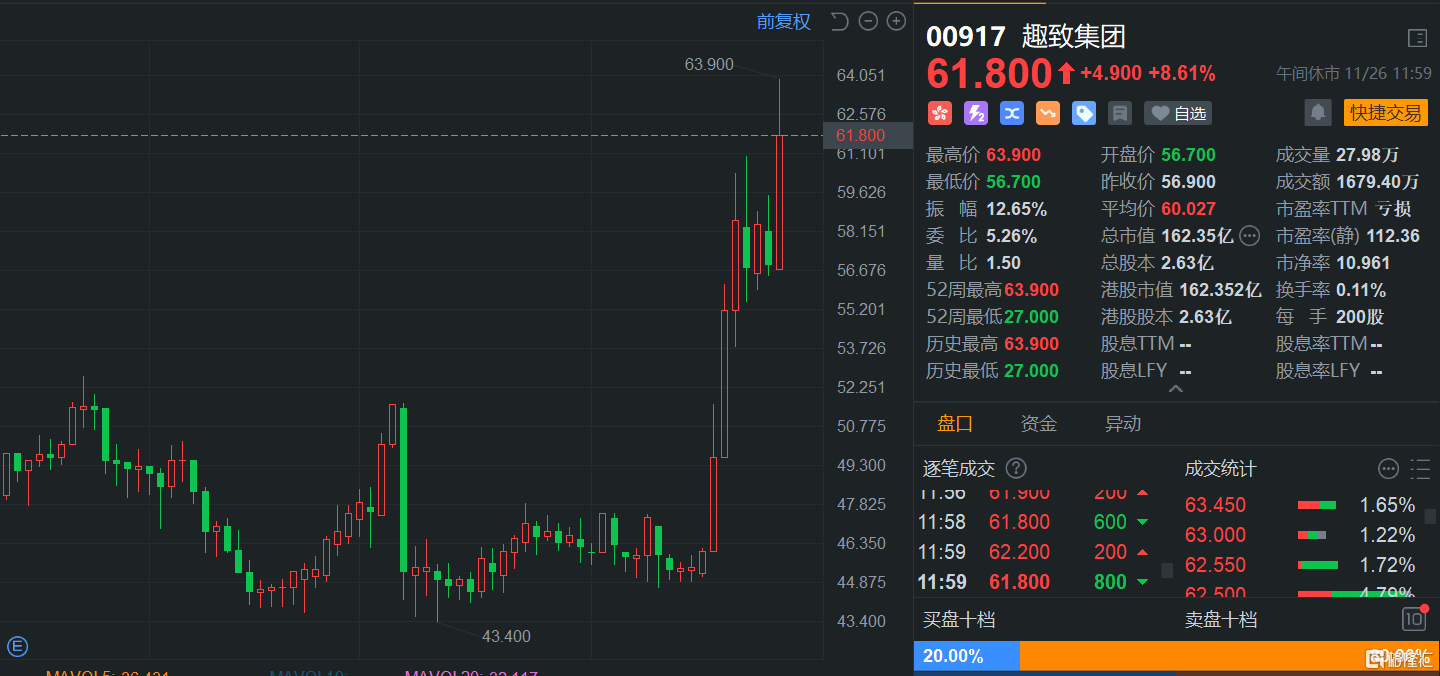Set a price alert with bell icon
Viewport: 1440px width, 676px height.
(x=1318, y=112)
